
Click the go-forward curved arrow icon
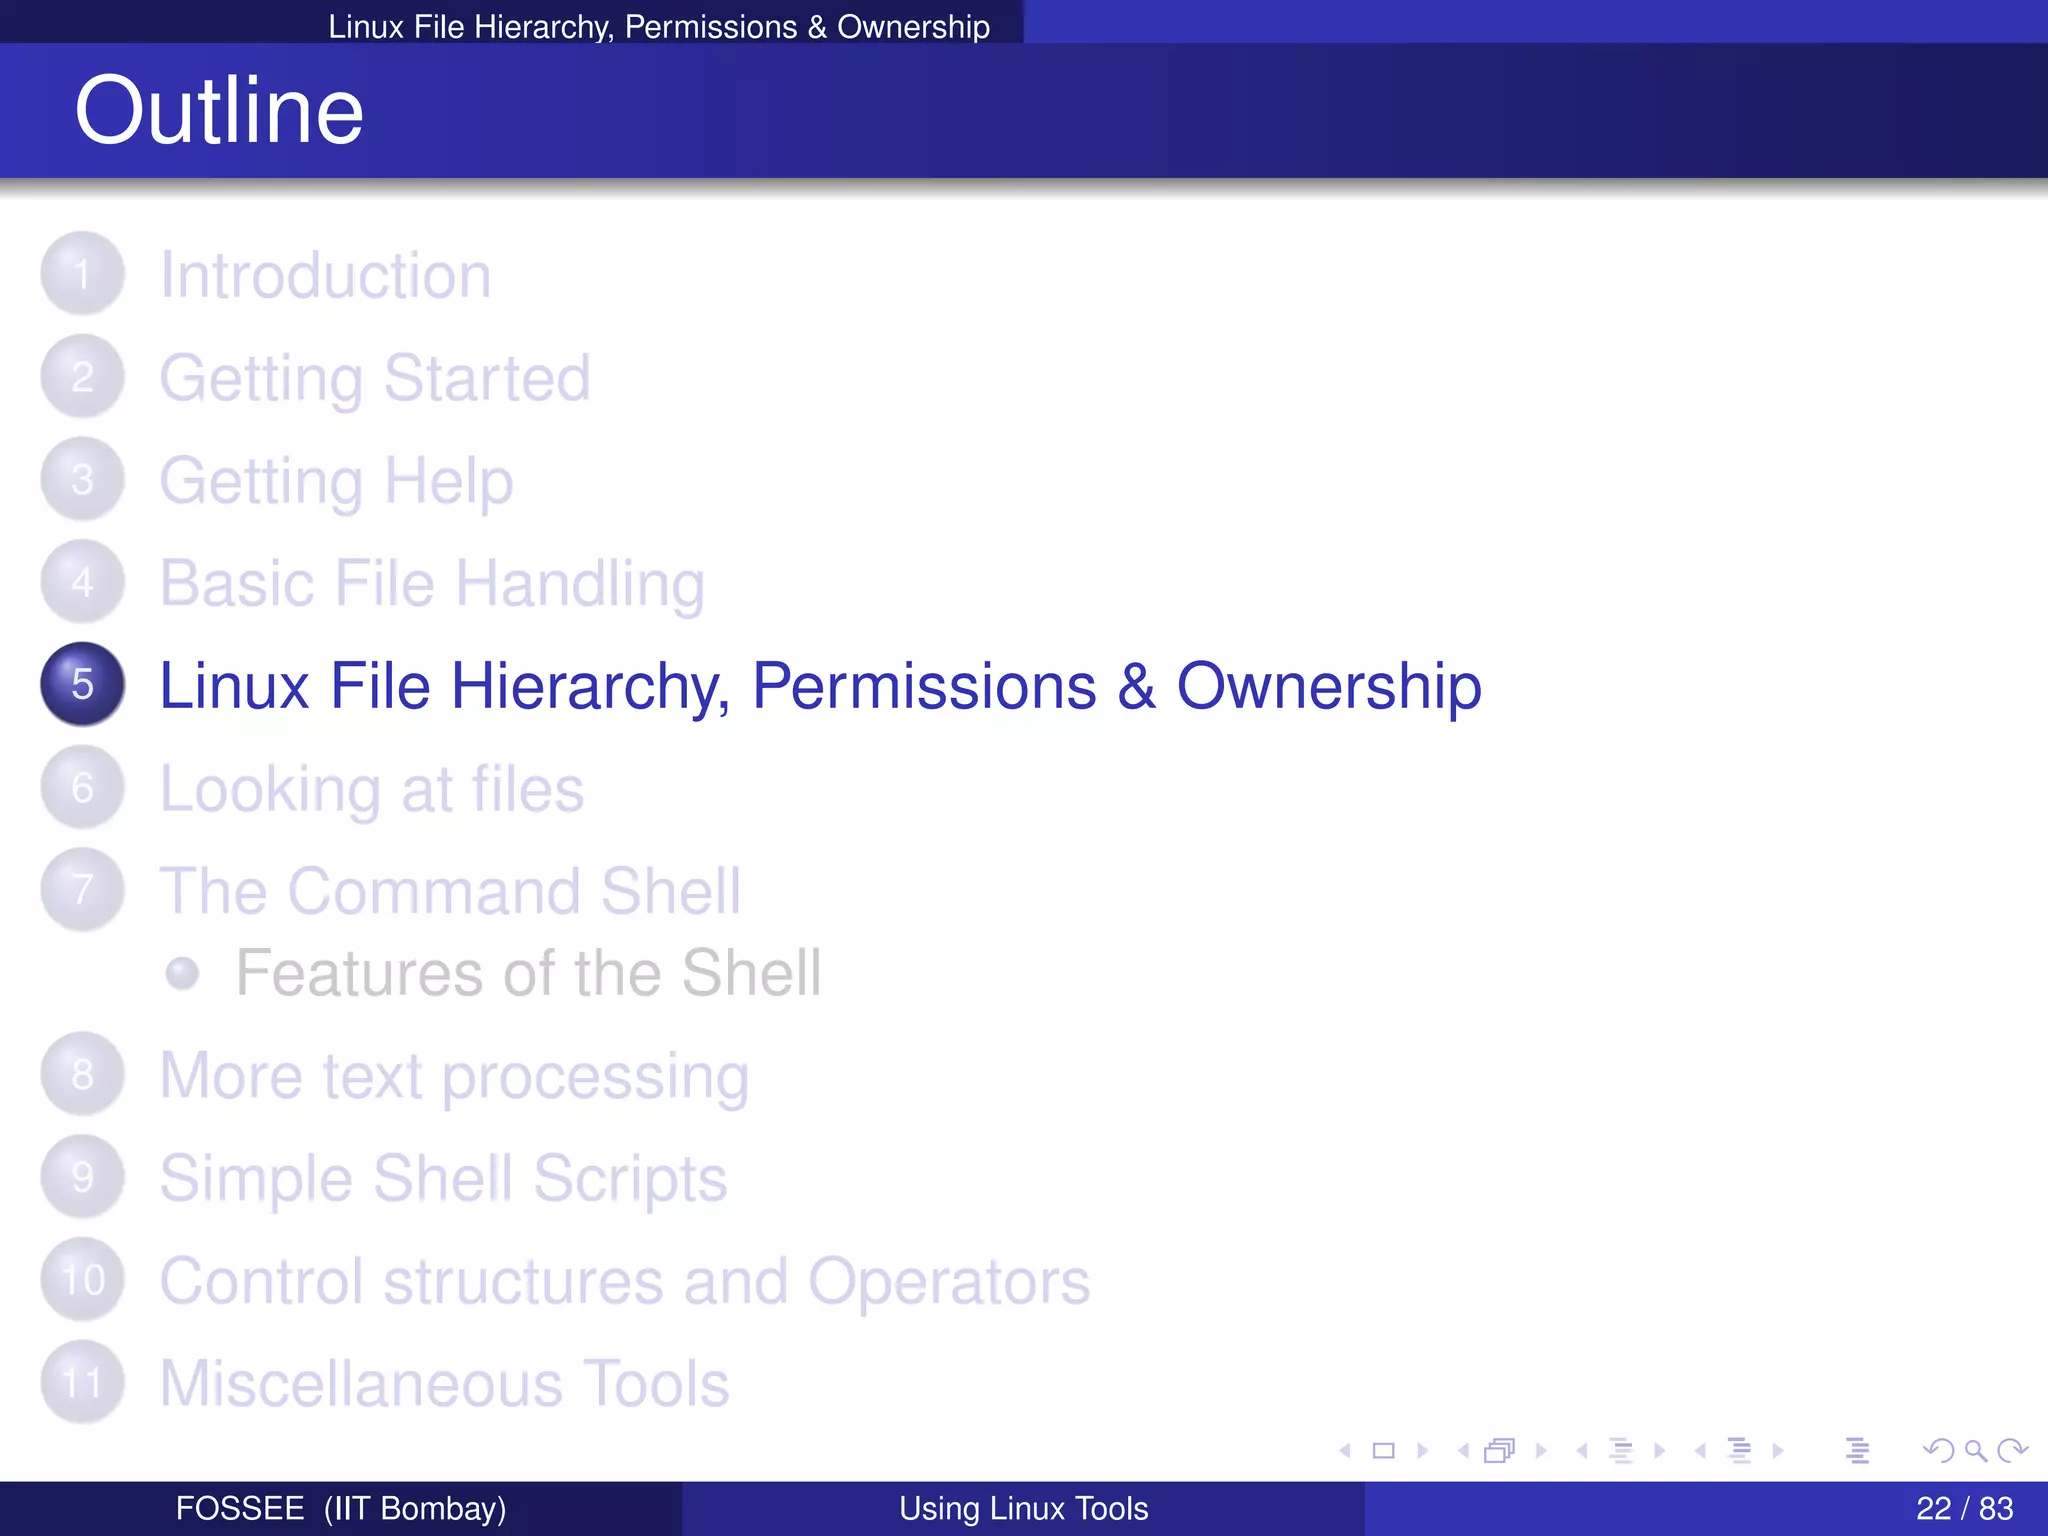point(2012,1450)
